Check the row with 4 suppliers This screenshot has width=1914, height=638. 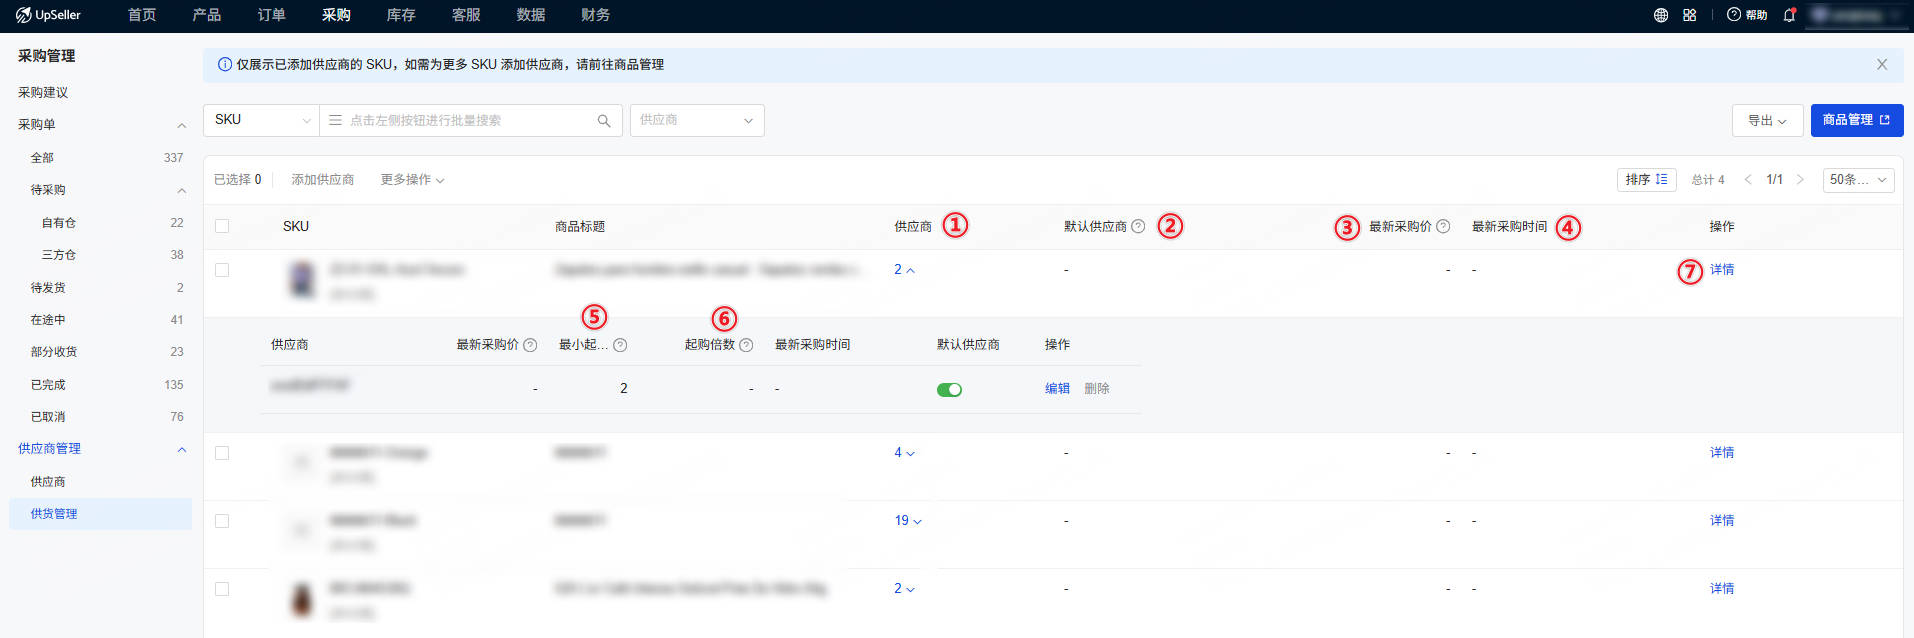point(222,453)
